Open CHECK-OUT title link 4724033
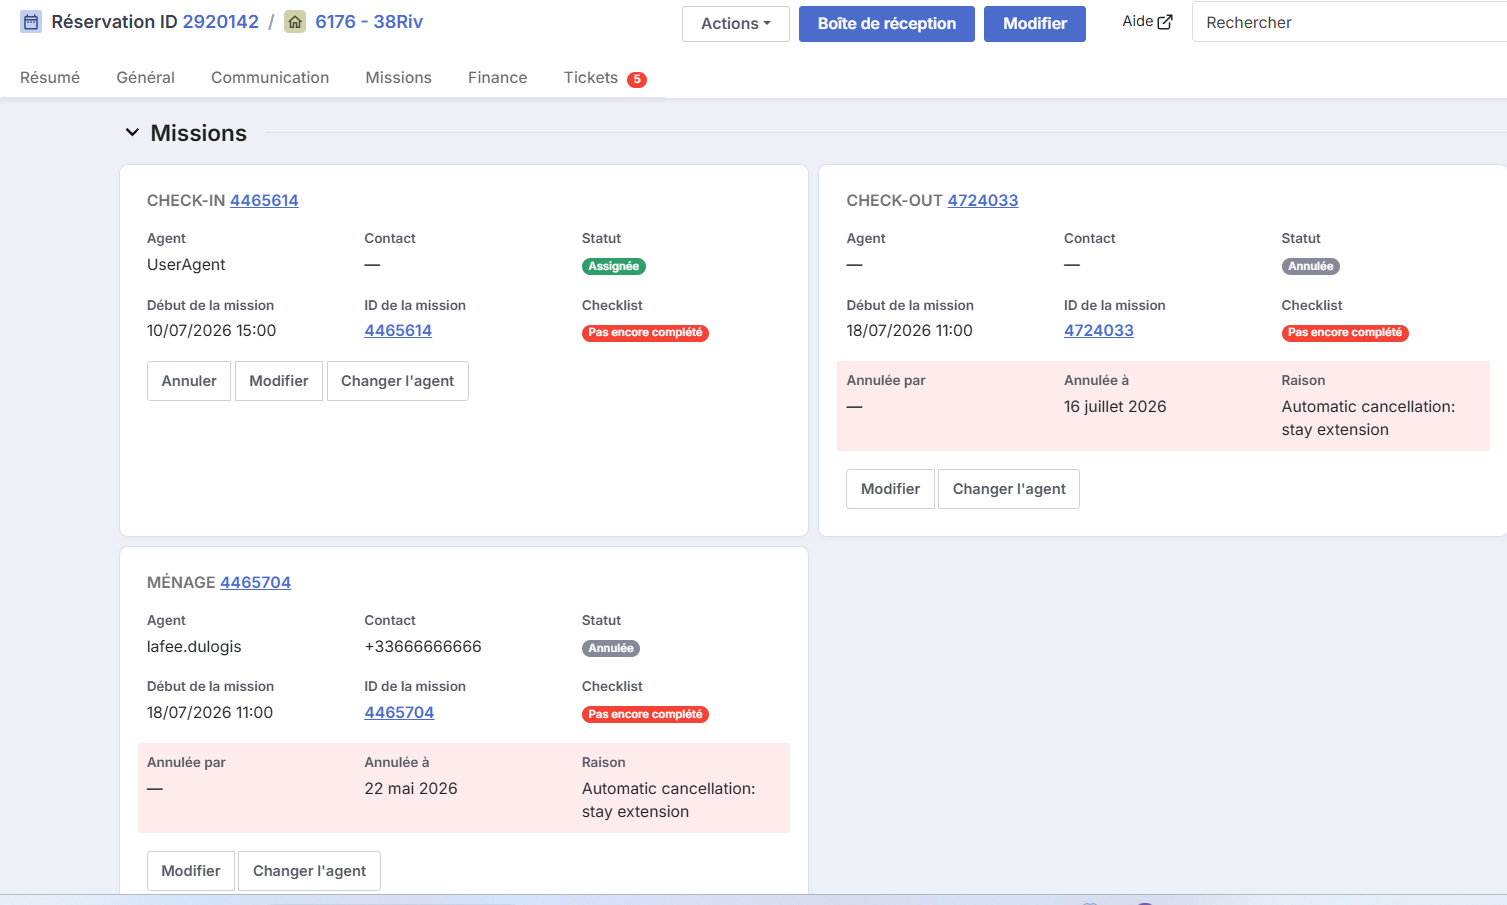The image size is (1507, 905). click(x=983, y=200)
